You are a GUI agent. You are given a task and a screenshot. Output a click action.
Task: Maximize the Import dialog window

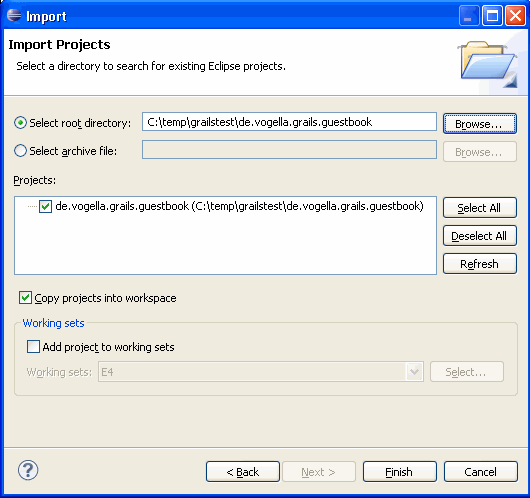pos(492,16)
